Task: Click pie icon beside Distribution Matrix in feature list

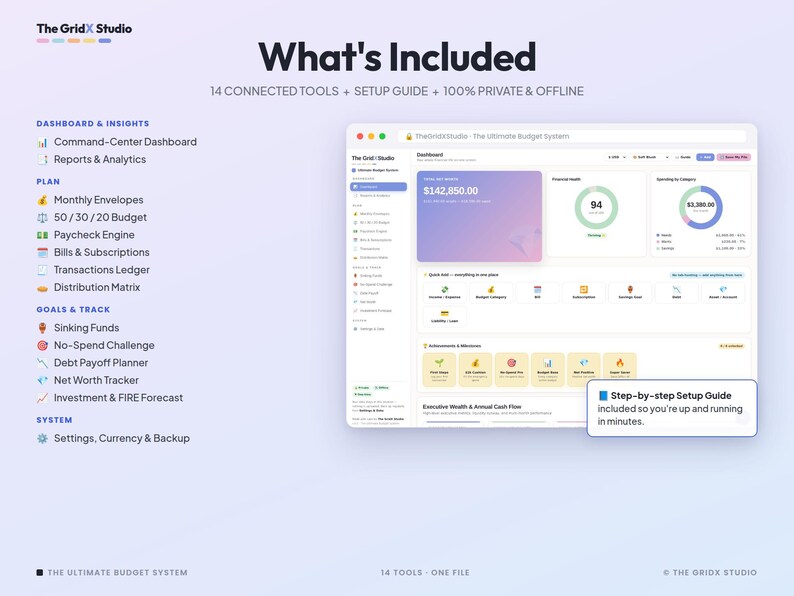Action: coord(43,288)
